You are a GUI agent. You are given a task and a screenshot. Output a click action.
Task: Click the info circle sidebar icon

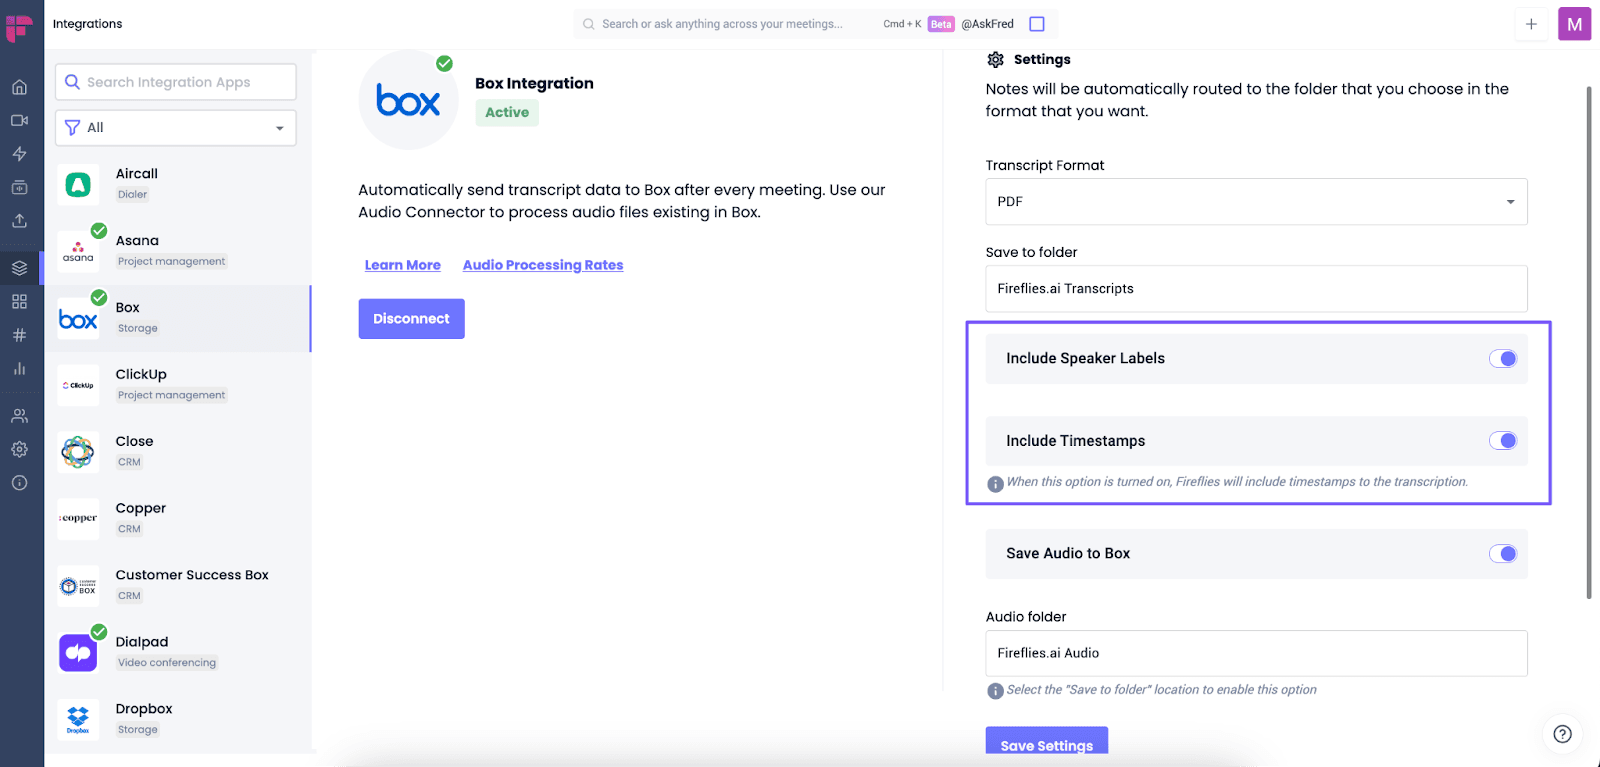(19, 483)
